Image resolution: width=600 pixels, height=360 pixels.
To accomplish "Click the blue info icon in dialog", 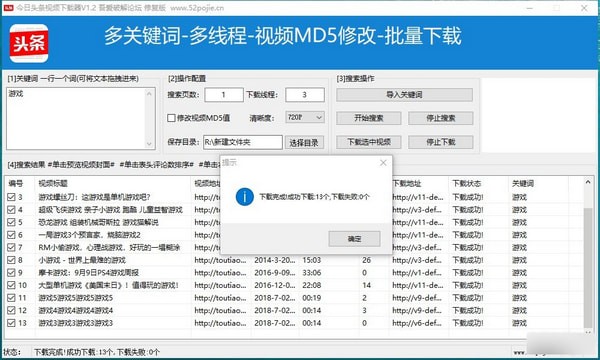I will (245, 197).
